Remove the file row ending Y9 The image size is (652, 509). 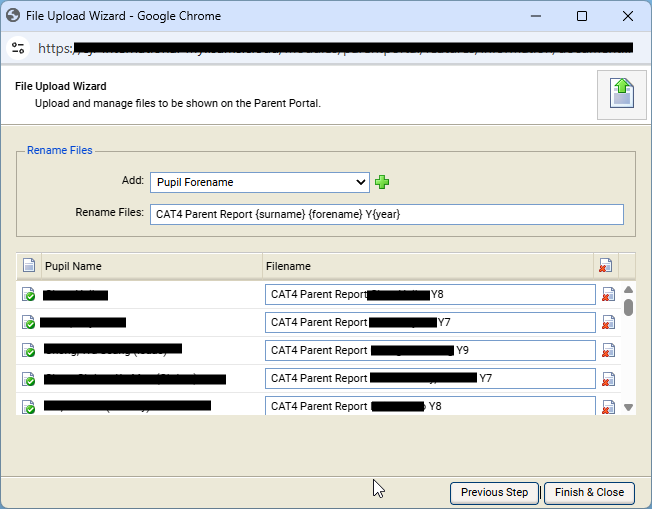point(608,351)
